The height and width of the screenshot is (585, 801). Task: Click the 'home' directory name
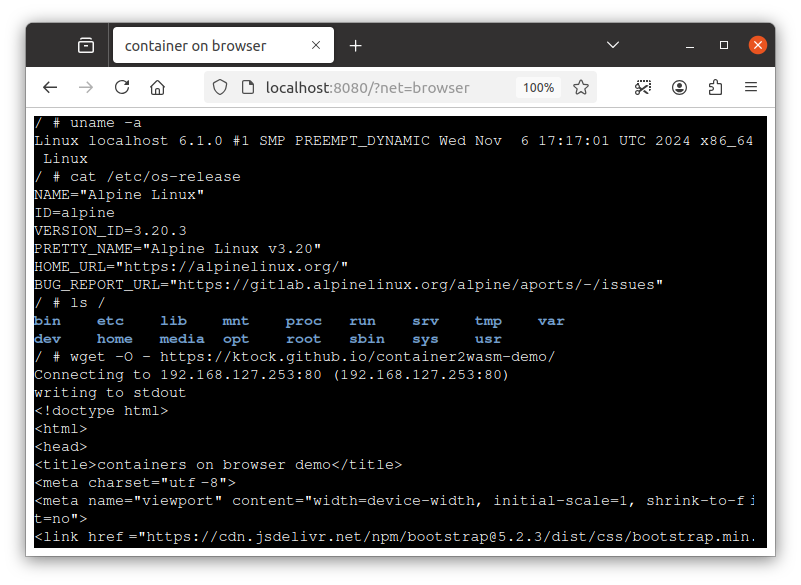[x=114, y=339]
